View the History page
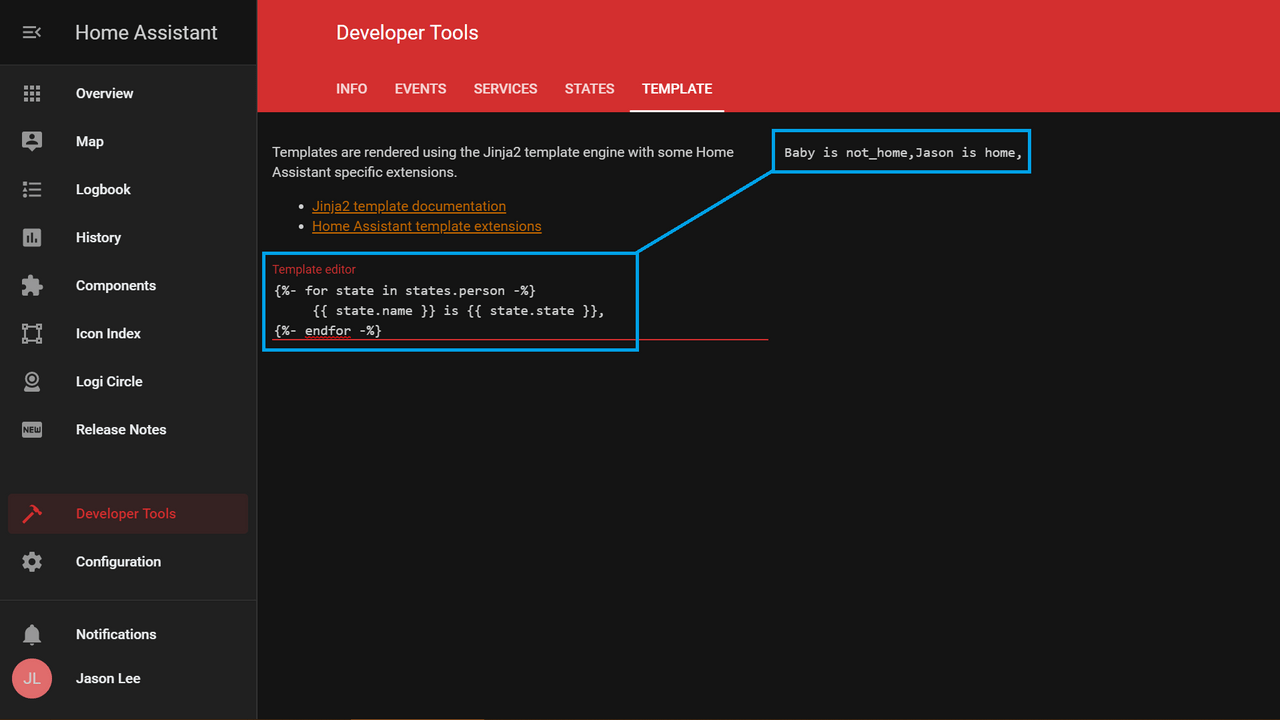 (x=128, y=237)
